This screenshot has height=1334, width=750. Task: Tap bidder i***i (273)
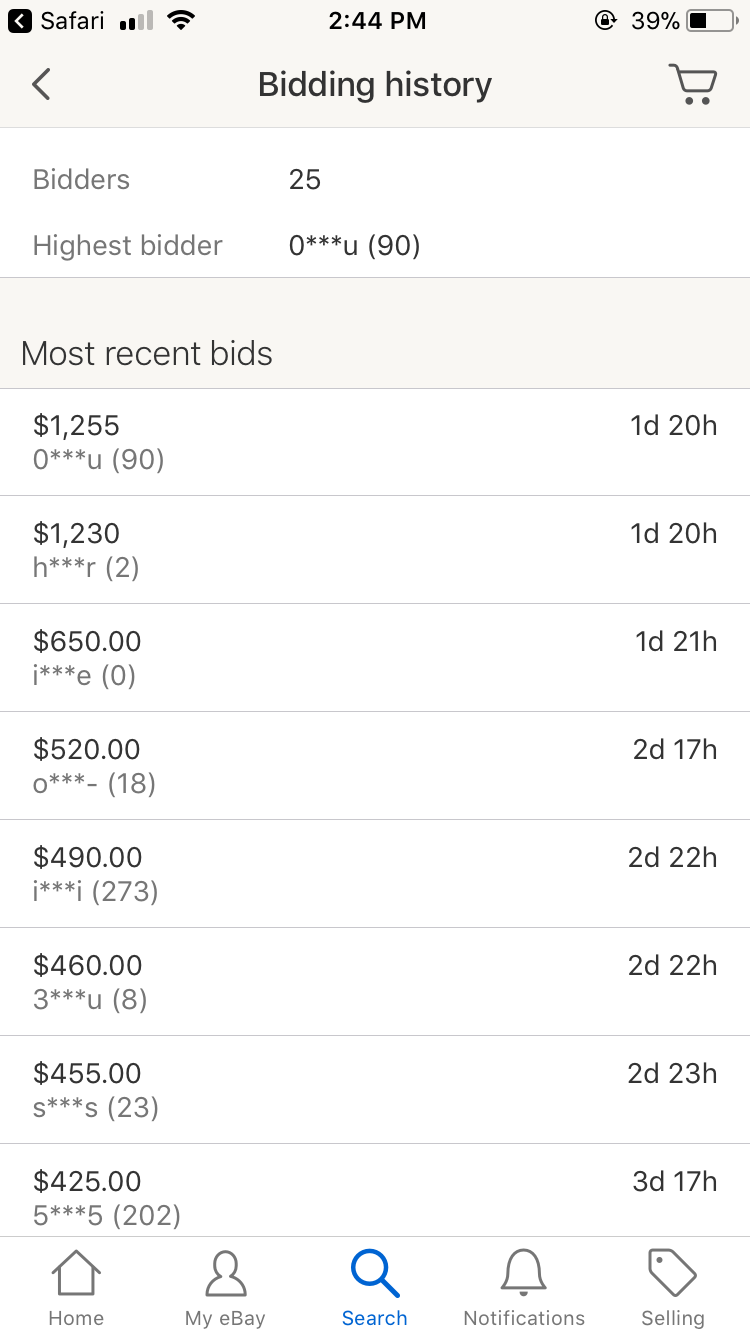tap(96, 891)
